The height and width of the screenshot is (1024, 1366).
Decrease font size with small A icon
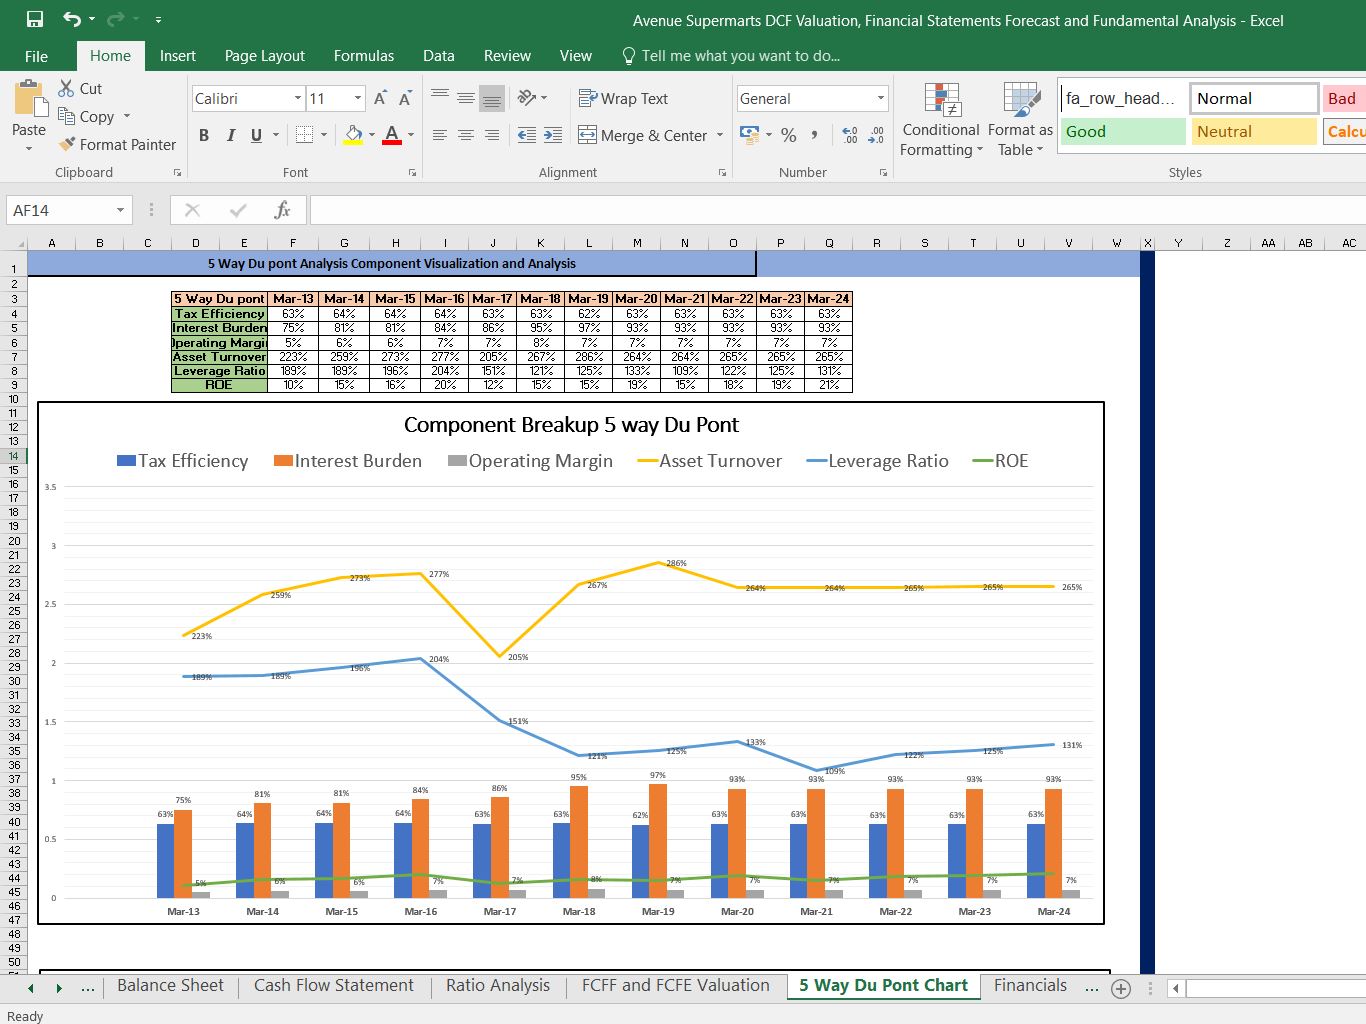click(405, 98)
